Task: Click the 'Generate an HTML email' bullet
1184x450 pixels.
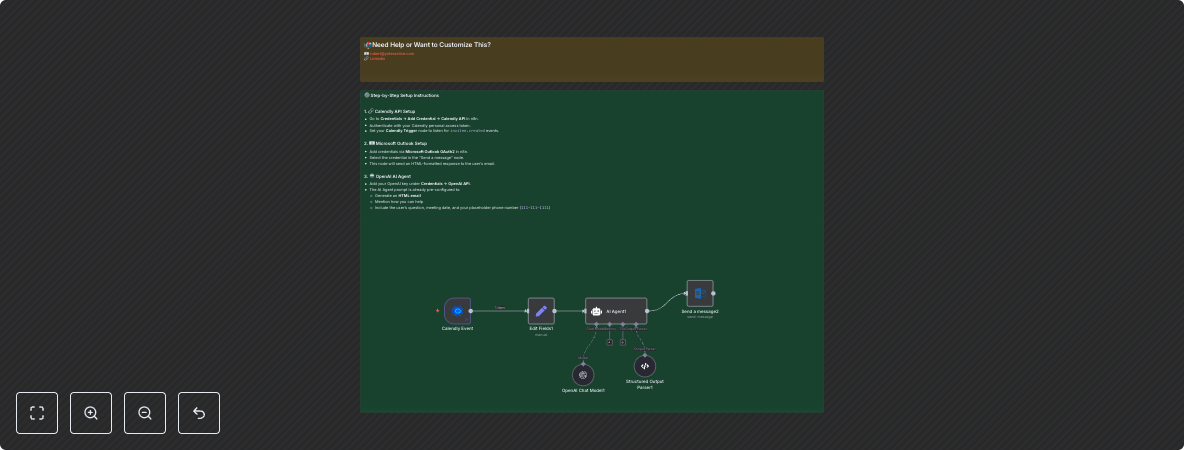Action: click(398, 196)
